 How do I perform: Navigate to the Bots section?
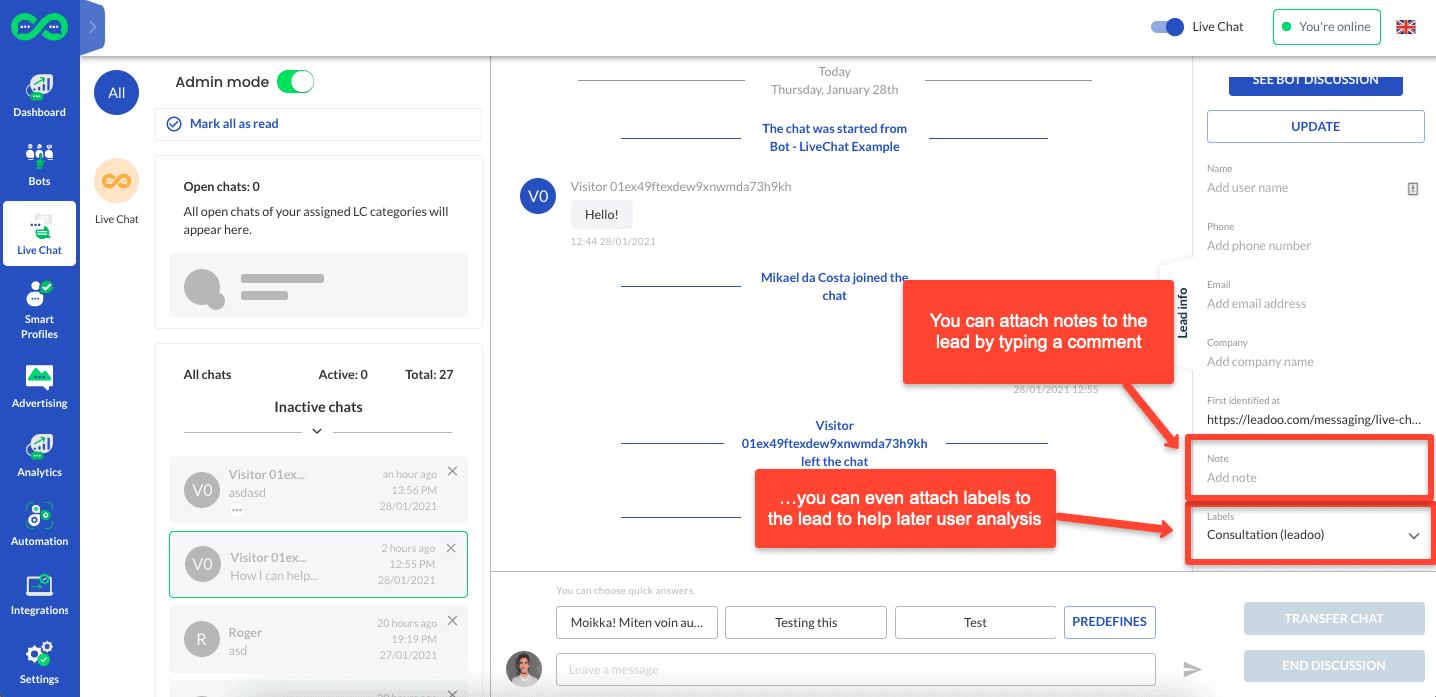[39, 163]
